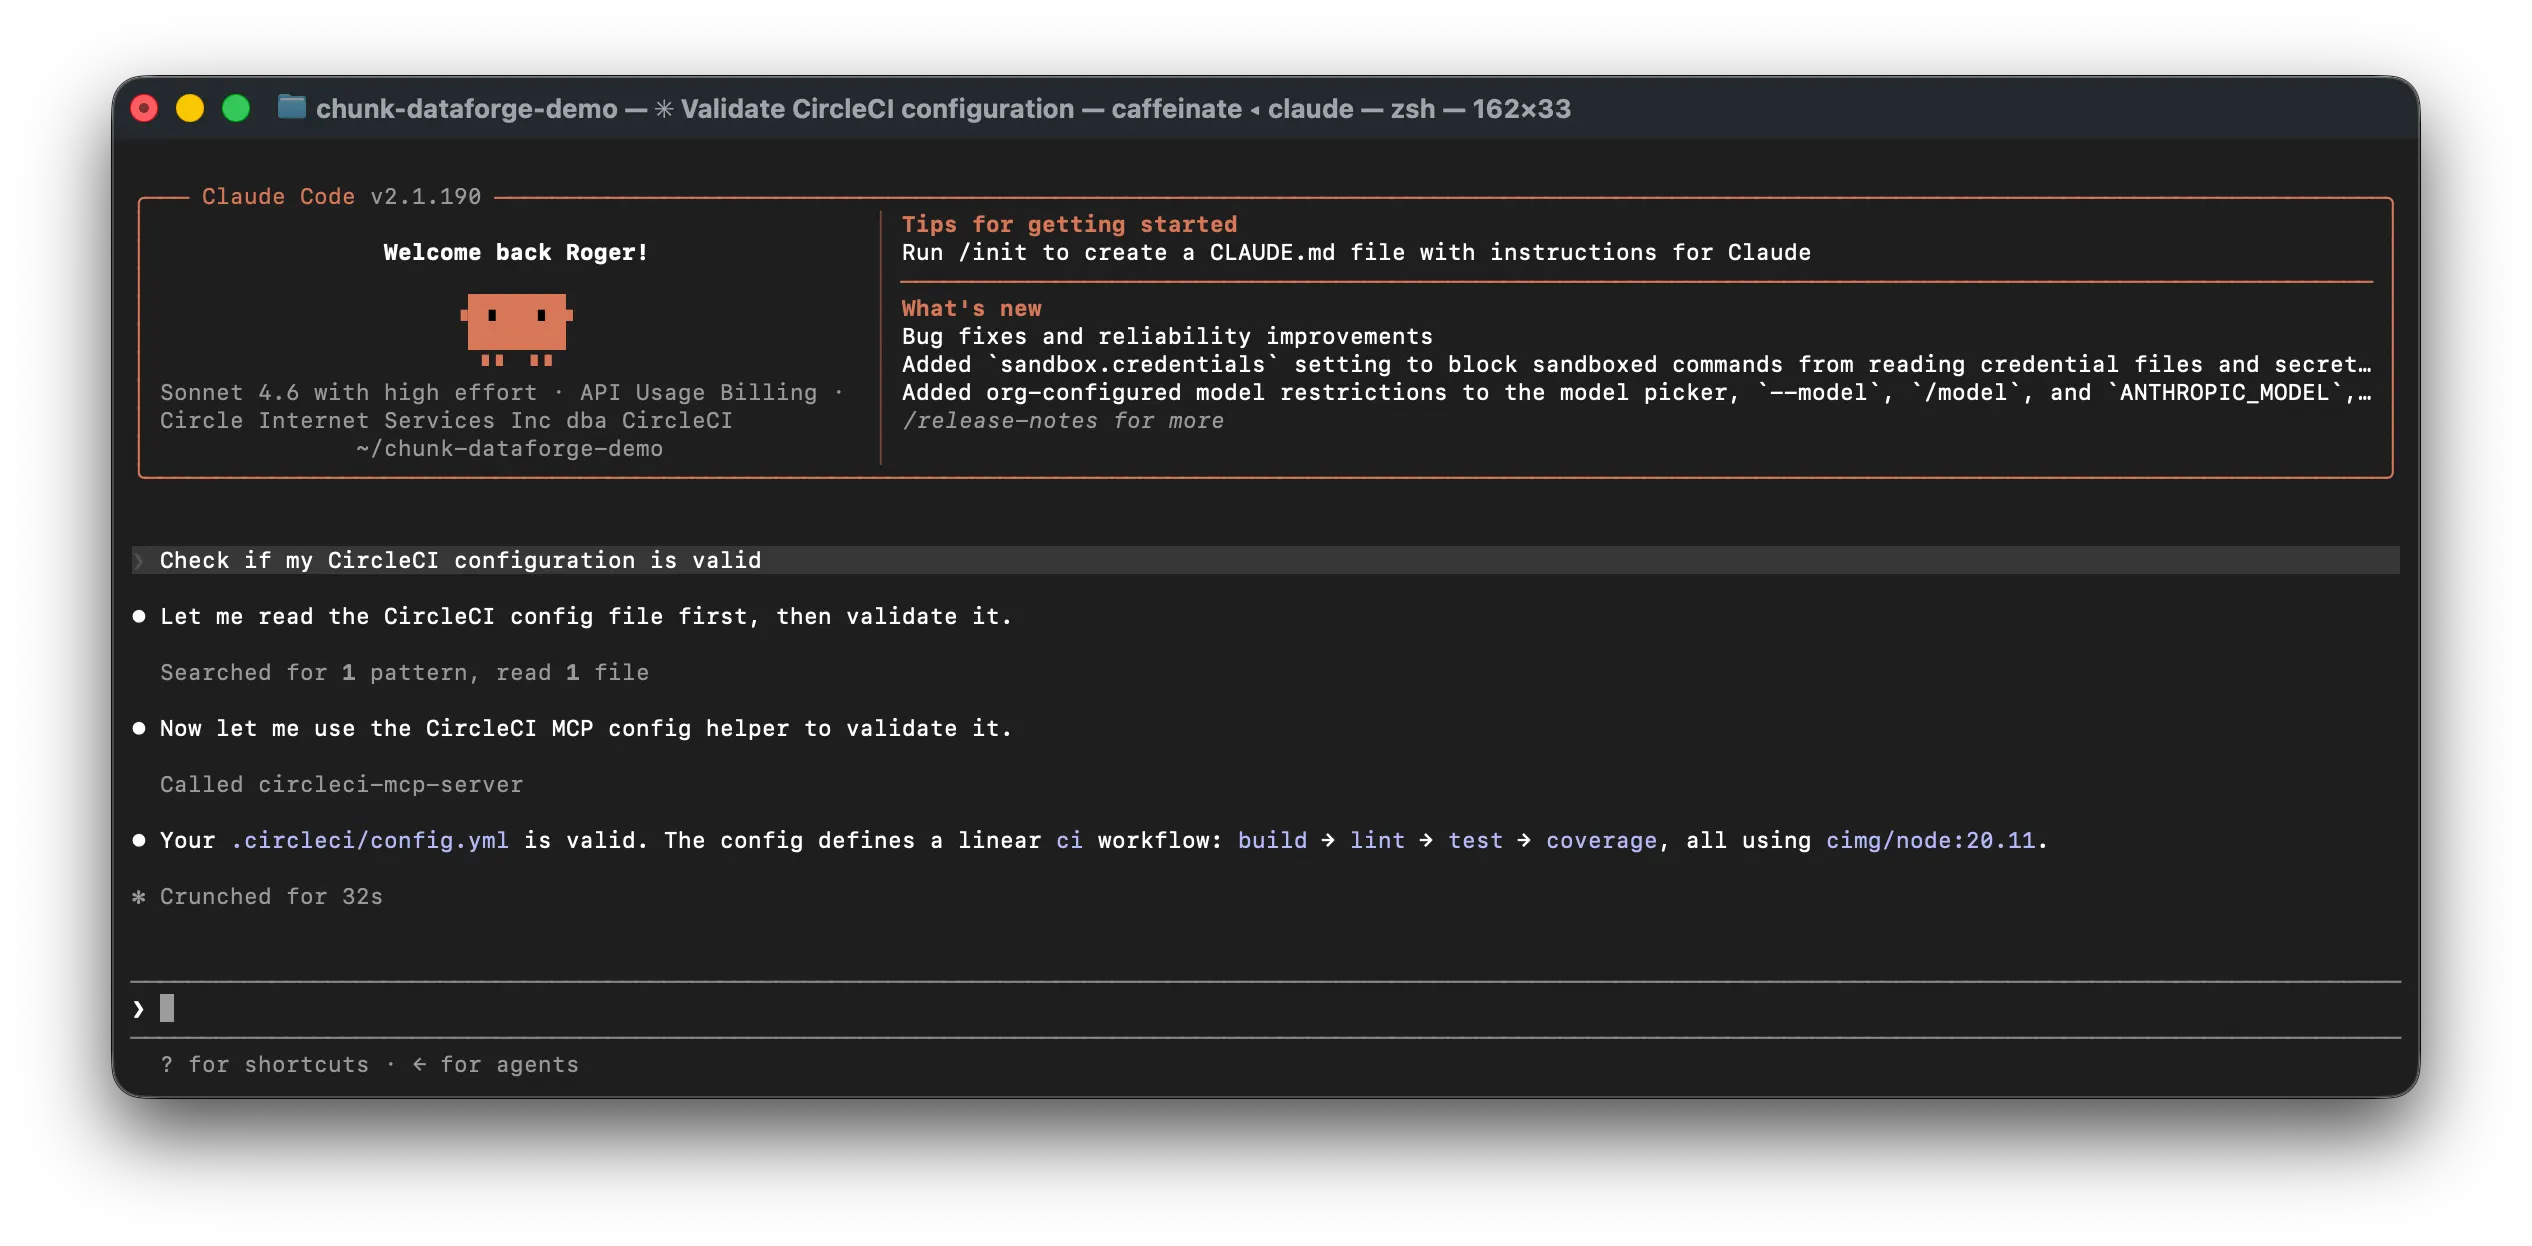Screen dimensions: 2532x1246
Task: Click '/release-notes for more' text
Action: click(x=1063, y=421)
